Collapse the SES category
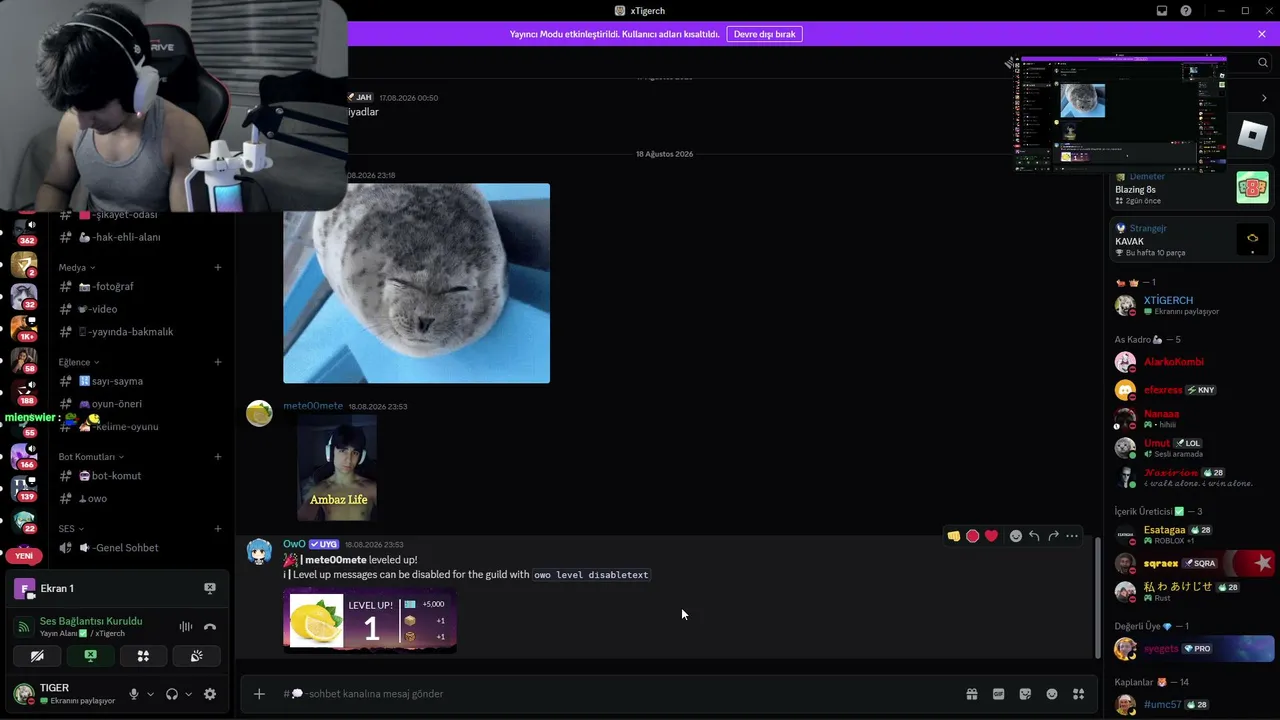This screenshot has height=720, width=1280. tap(71, 529)
